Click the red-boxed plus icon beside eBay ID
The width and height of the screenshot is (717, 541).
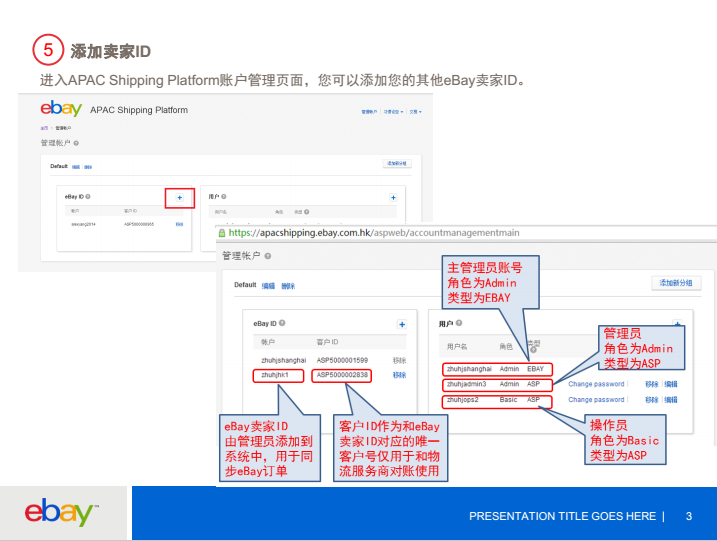(179, 198)
